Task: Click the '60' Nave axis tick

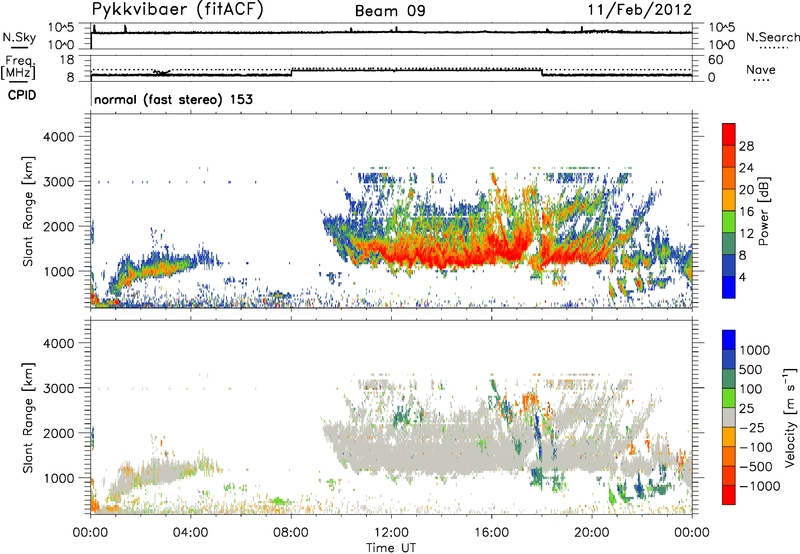Action: [715, 60]
